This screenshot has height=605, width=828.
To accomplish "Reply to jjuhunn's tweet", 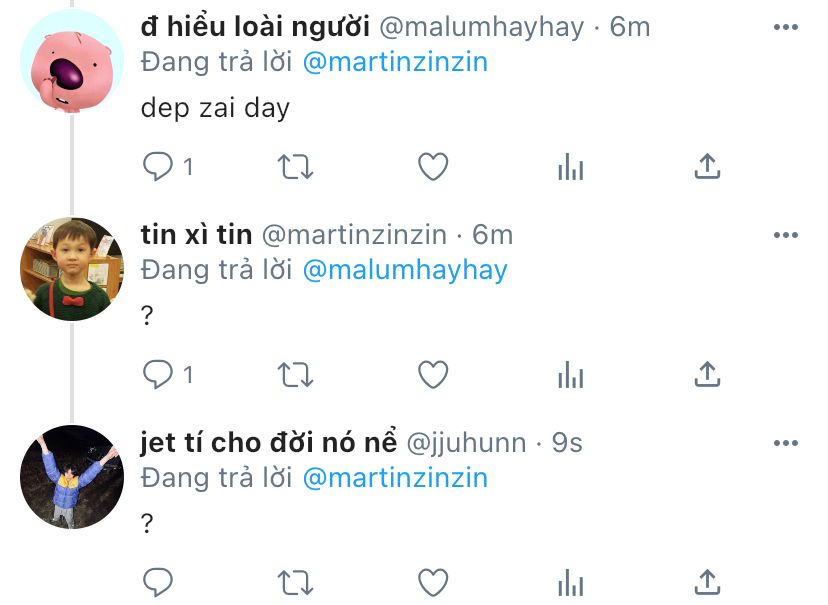I will [158, 582].
